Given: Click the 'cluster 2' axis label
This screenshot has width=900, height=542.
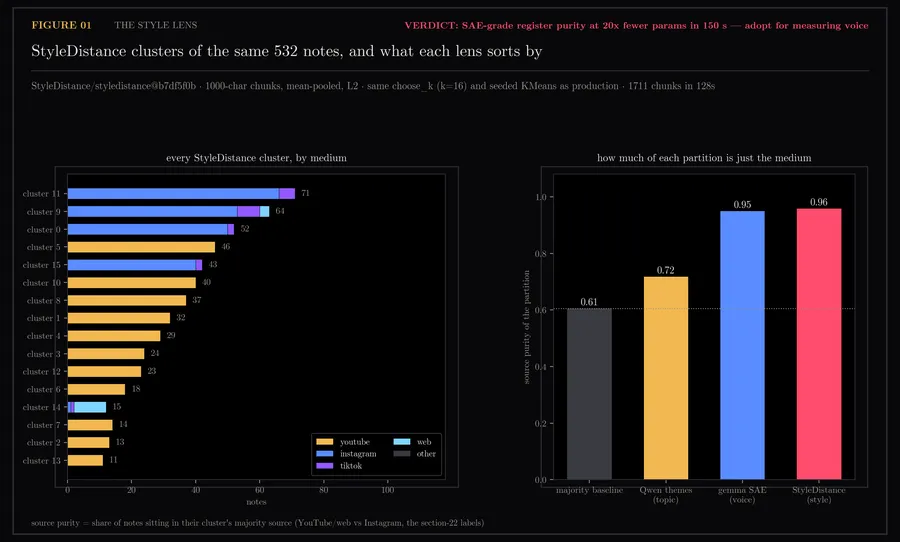Looking at the screenshot, I should tap(43, 443).
